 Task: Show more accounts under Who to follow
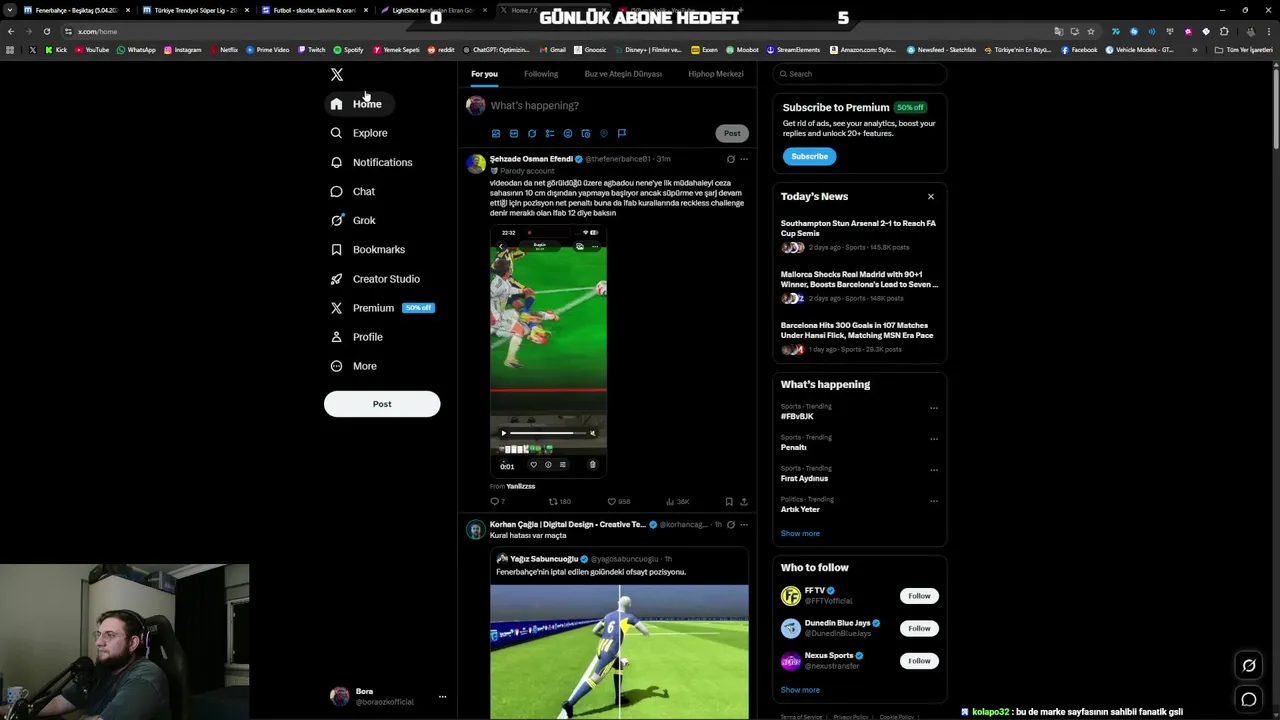800,690
